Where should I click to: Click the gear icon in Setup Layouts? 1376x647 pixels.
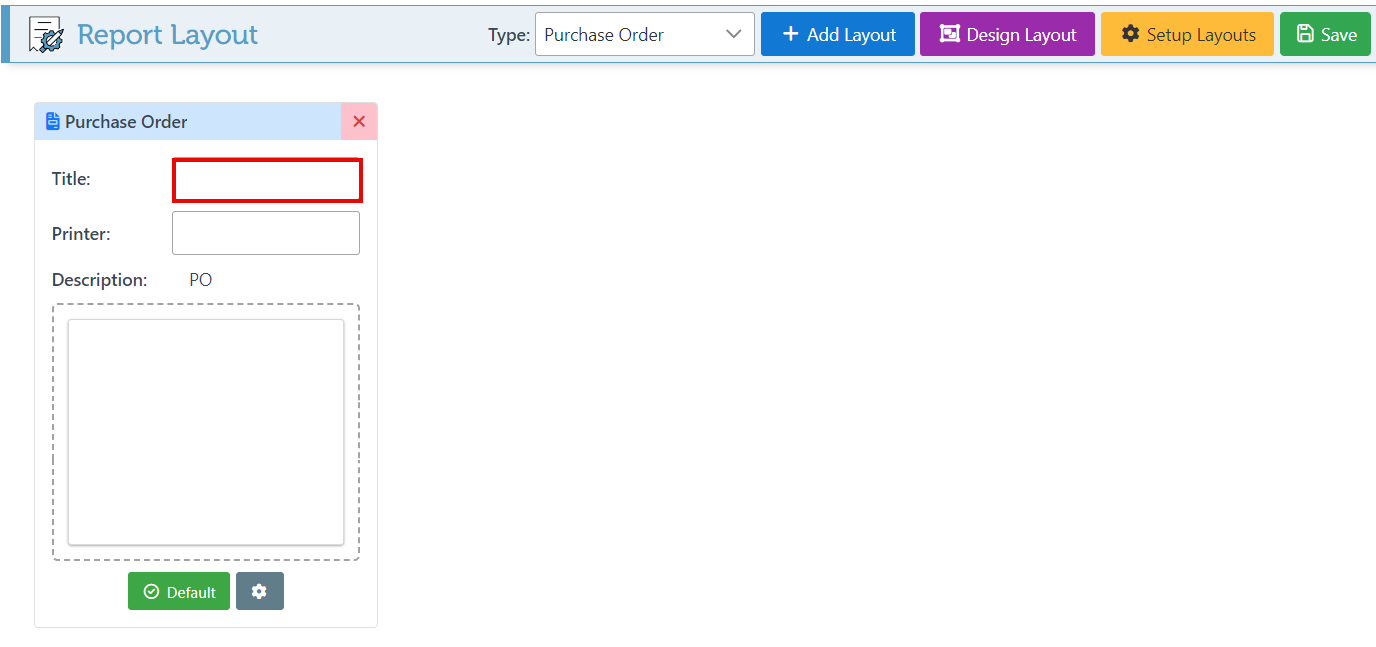1130,34
